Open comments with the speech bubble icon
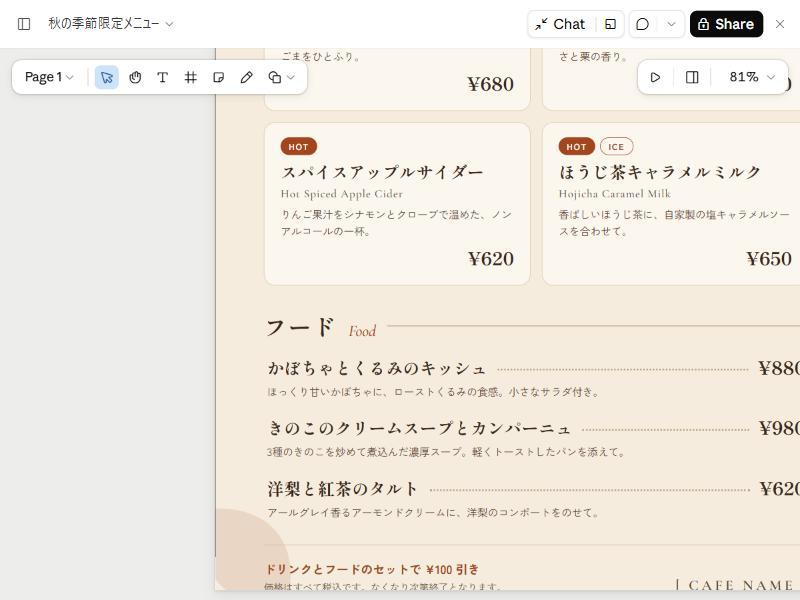 (643, 24)
